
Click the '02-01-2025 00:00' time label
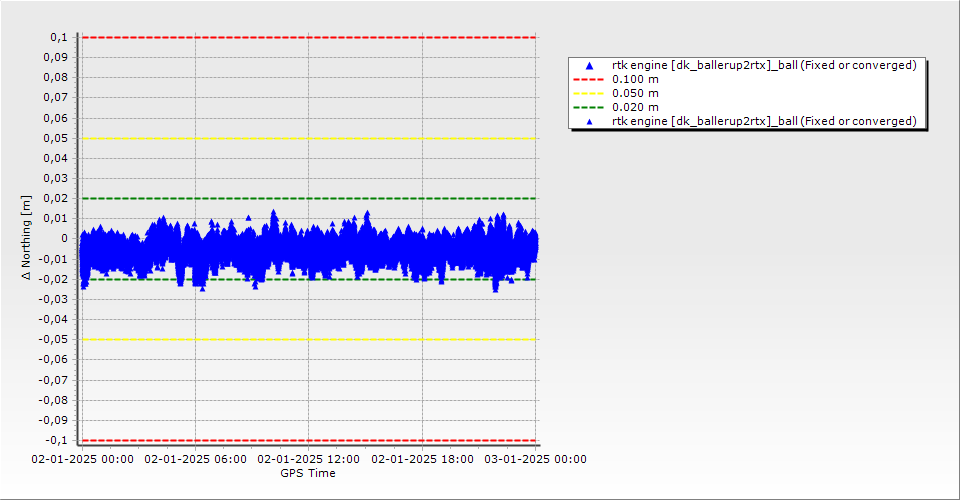tap(83, 459)
